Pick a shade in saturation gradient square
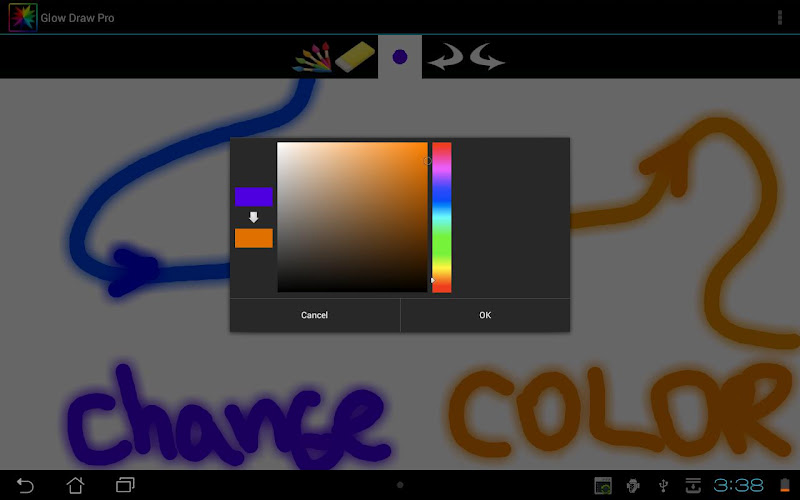The width and height of the screenshot is (800, 500). tap(352, 217)
